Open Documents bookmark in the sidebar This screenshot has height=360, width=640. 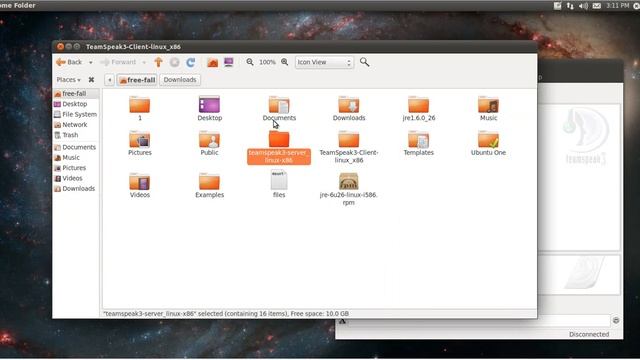pos(76,147)
